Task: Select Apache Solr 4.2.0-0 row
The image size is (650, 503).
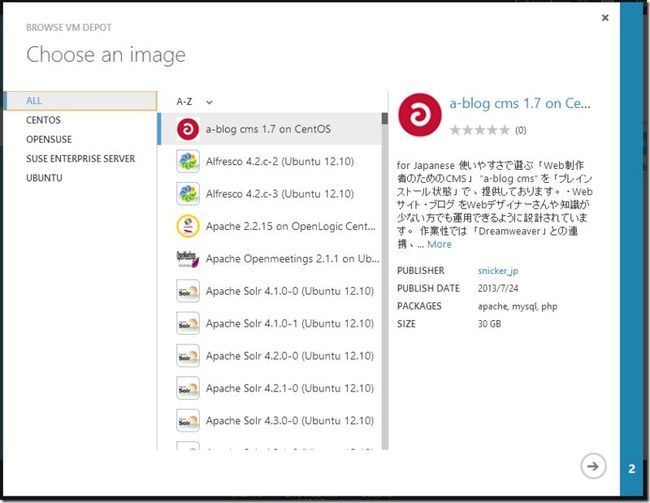Action: (270, 356)
